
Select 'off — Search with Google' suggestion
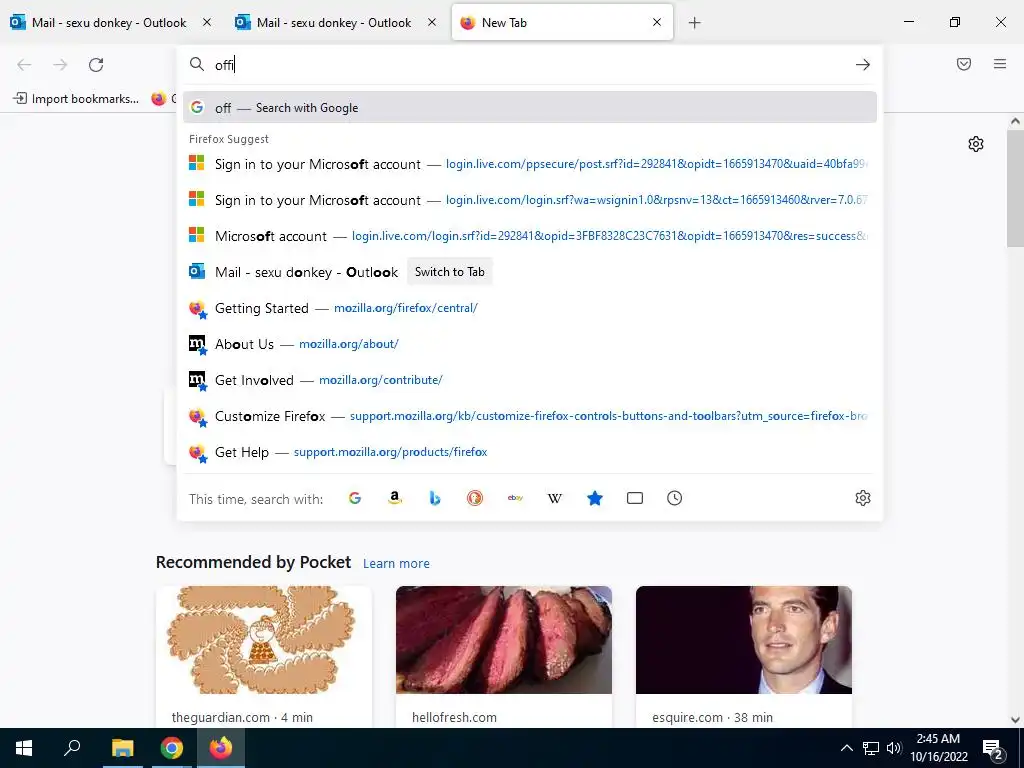pyautogui.click(x=530, y=108)
